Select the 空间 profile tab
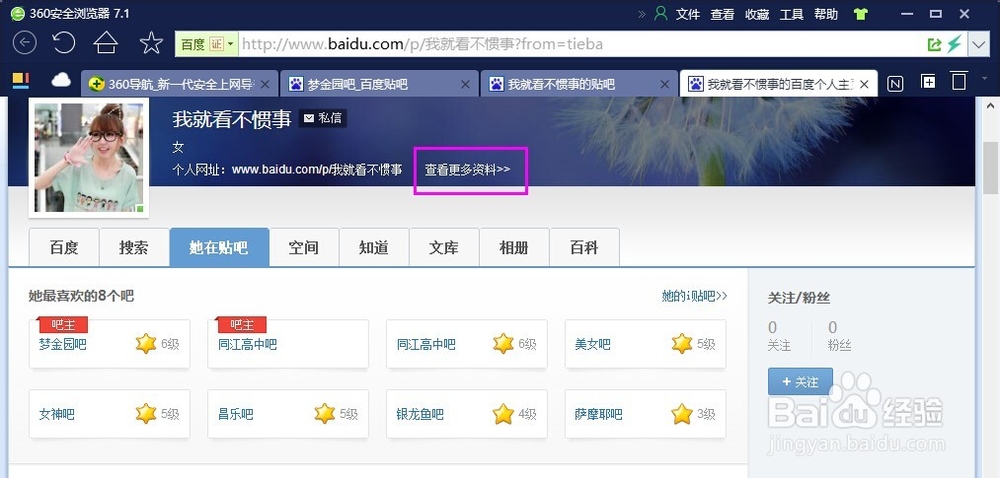This screenshot has height=478, width=1000. point(304,247)
